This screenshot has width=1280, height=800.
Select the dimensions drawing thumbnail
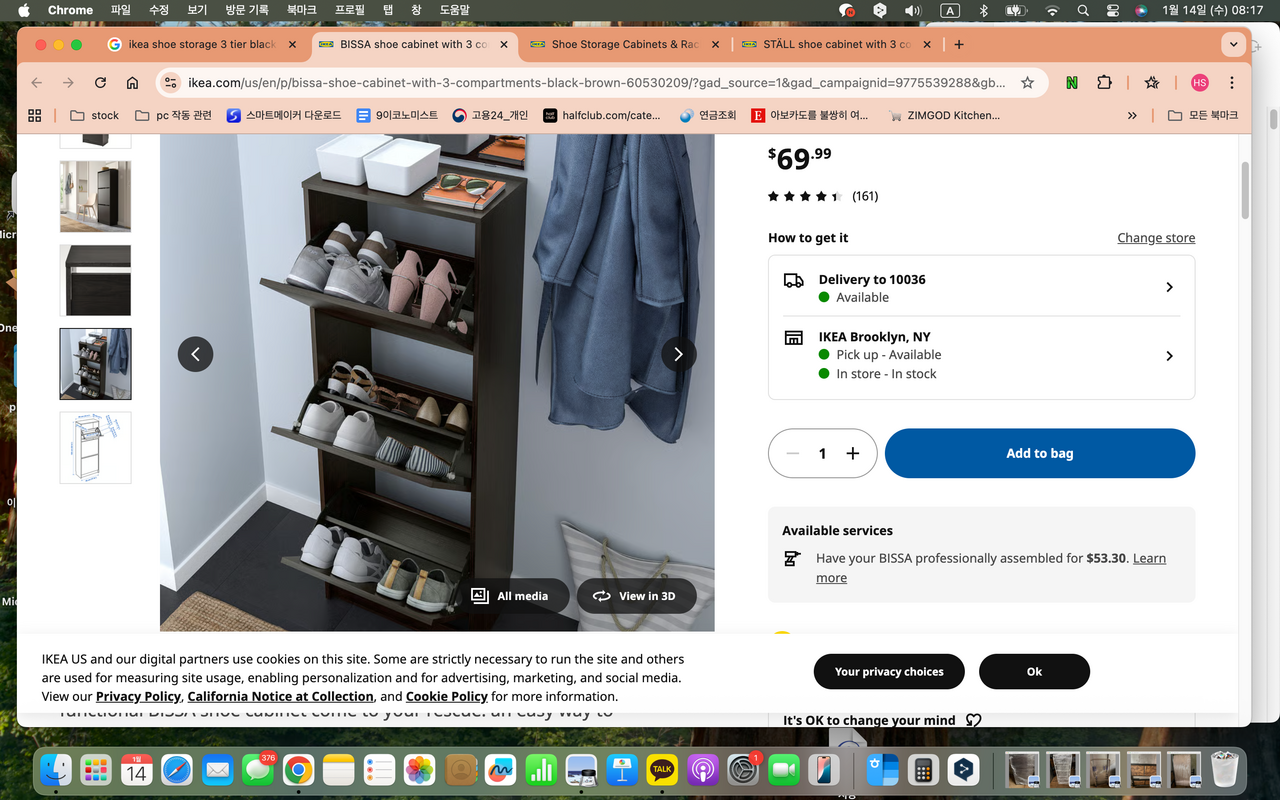pyautogui.click(x=95, y=447)
